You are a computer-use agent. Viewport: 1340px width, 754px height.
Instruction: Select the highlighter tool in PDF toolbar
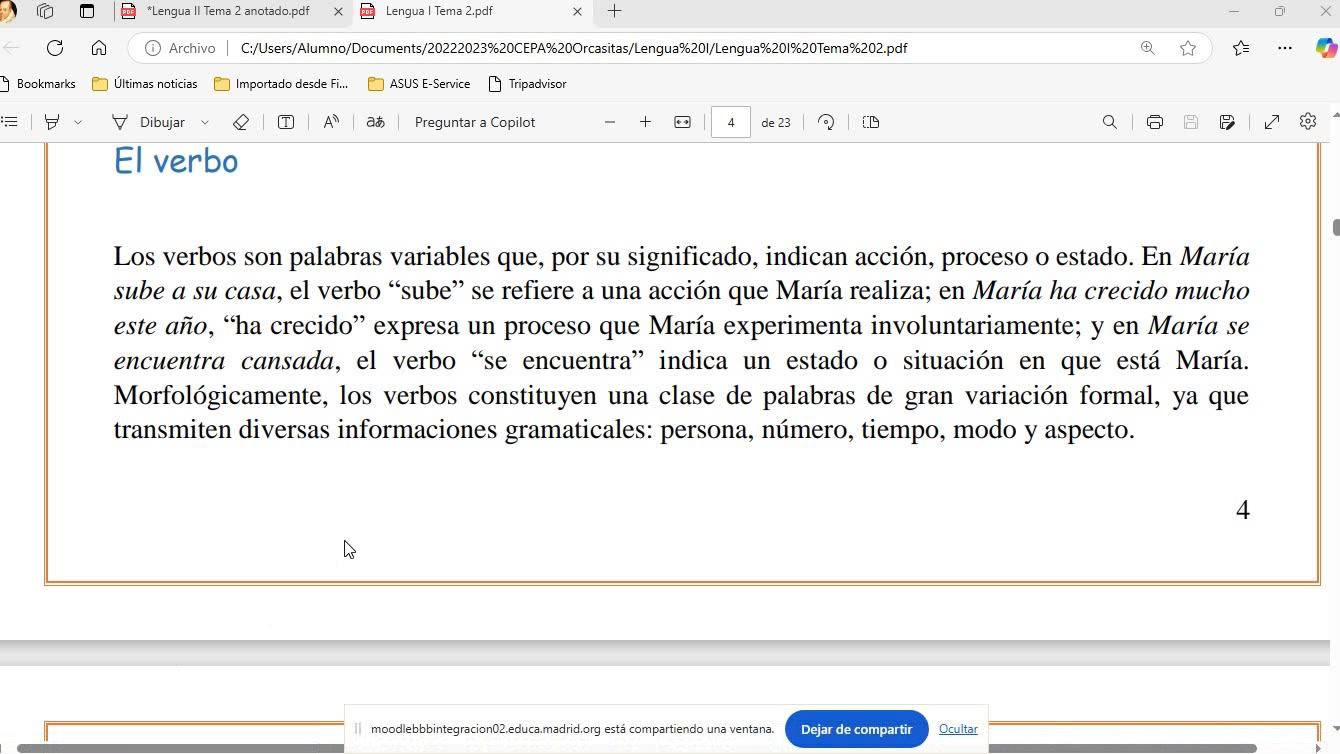(x=52, y=122)
